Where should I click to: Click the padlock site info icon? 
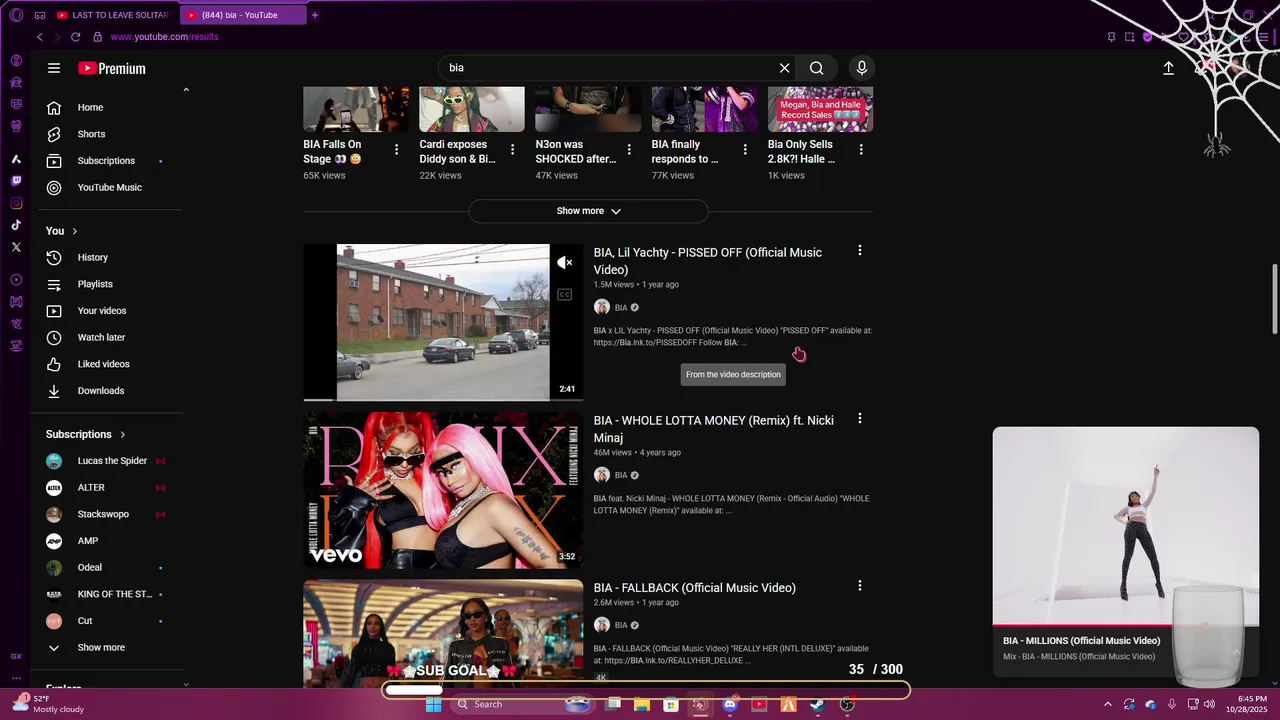click(97, 37)
